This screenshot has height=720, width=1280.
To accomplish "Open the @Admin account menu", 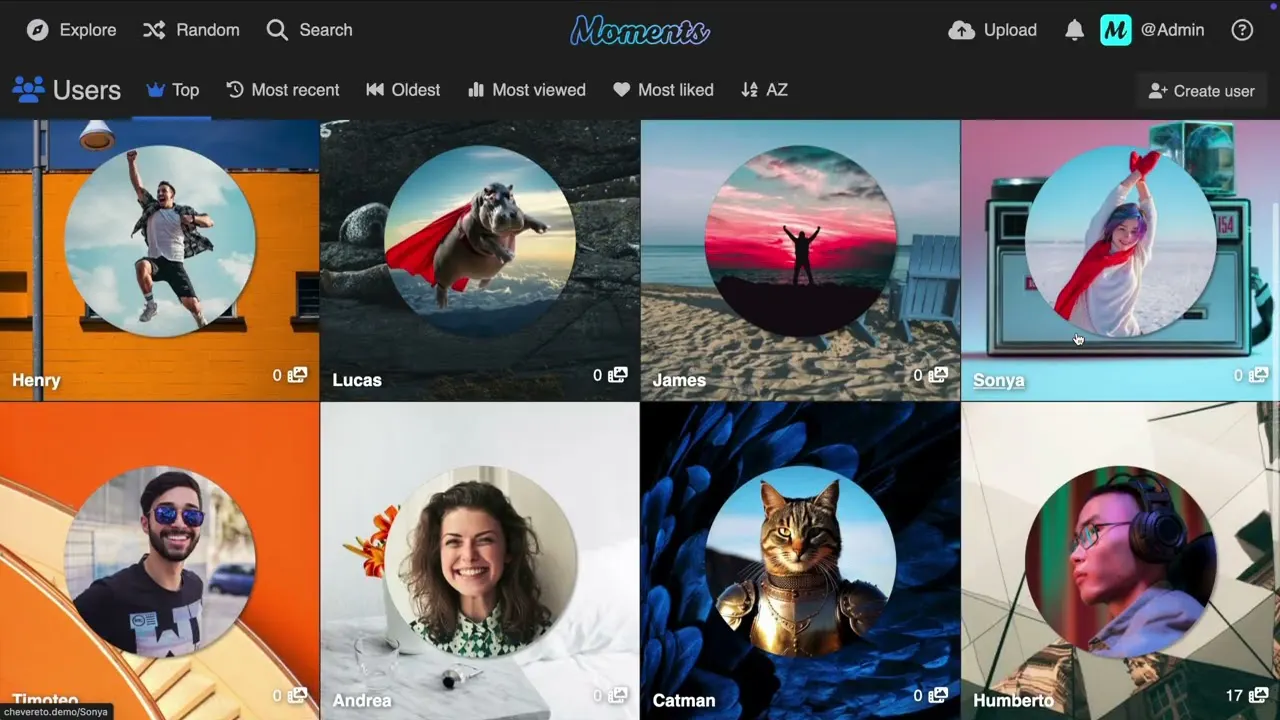I will (1152, 30).
